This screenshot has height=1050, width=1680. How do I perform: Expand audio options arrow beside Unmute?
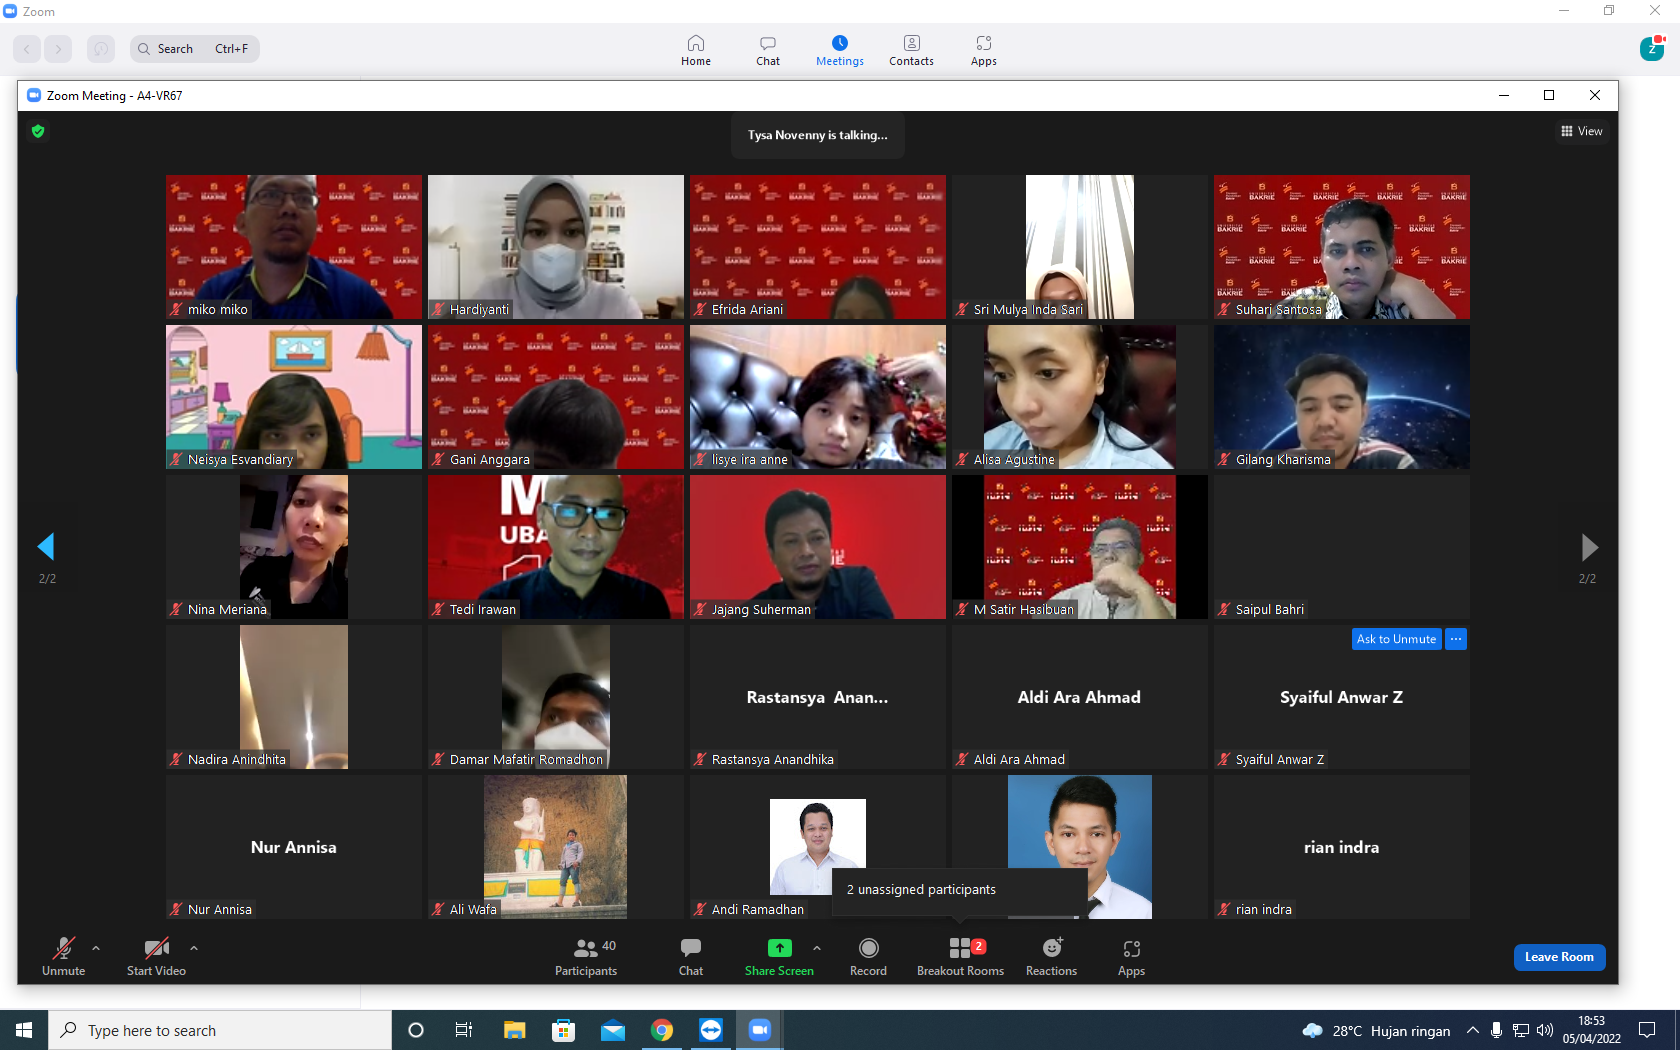click(x=96, y=948)
